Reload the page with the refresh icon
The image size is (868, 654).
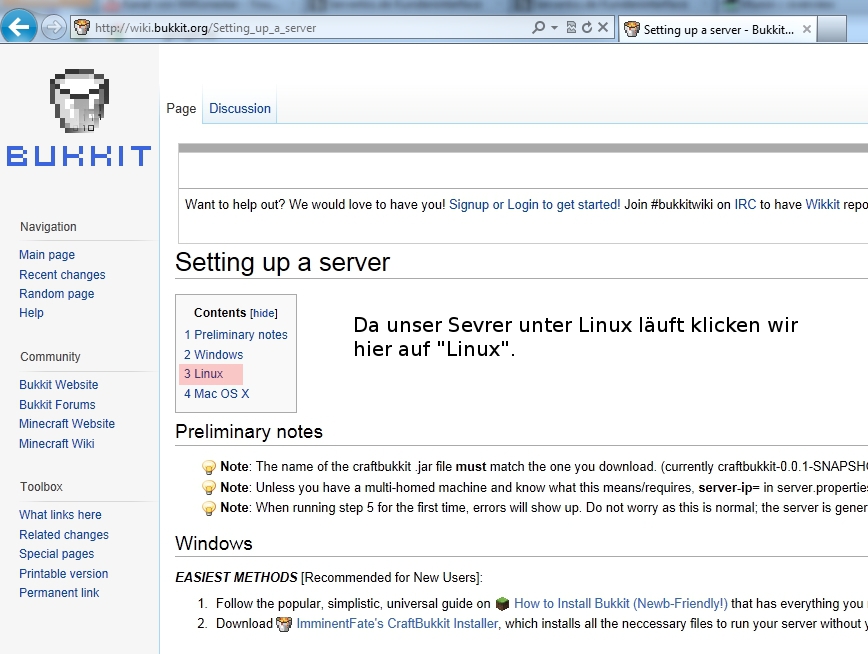587,27
